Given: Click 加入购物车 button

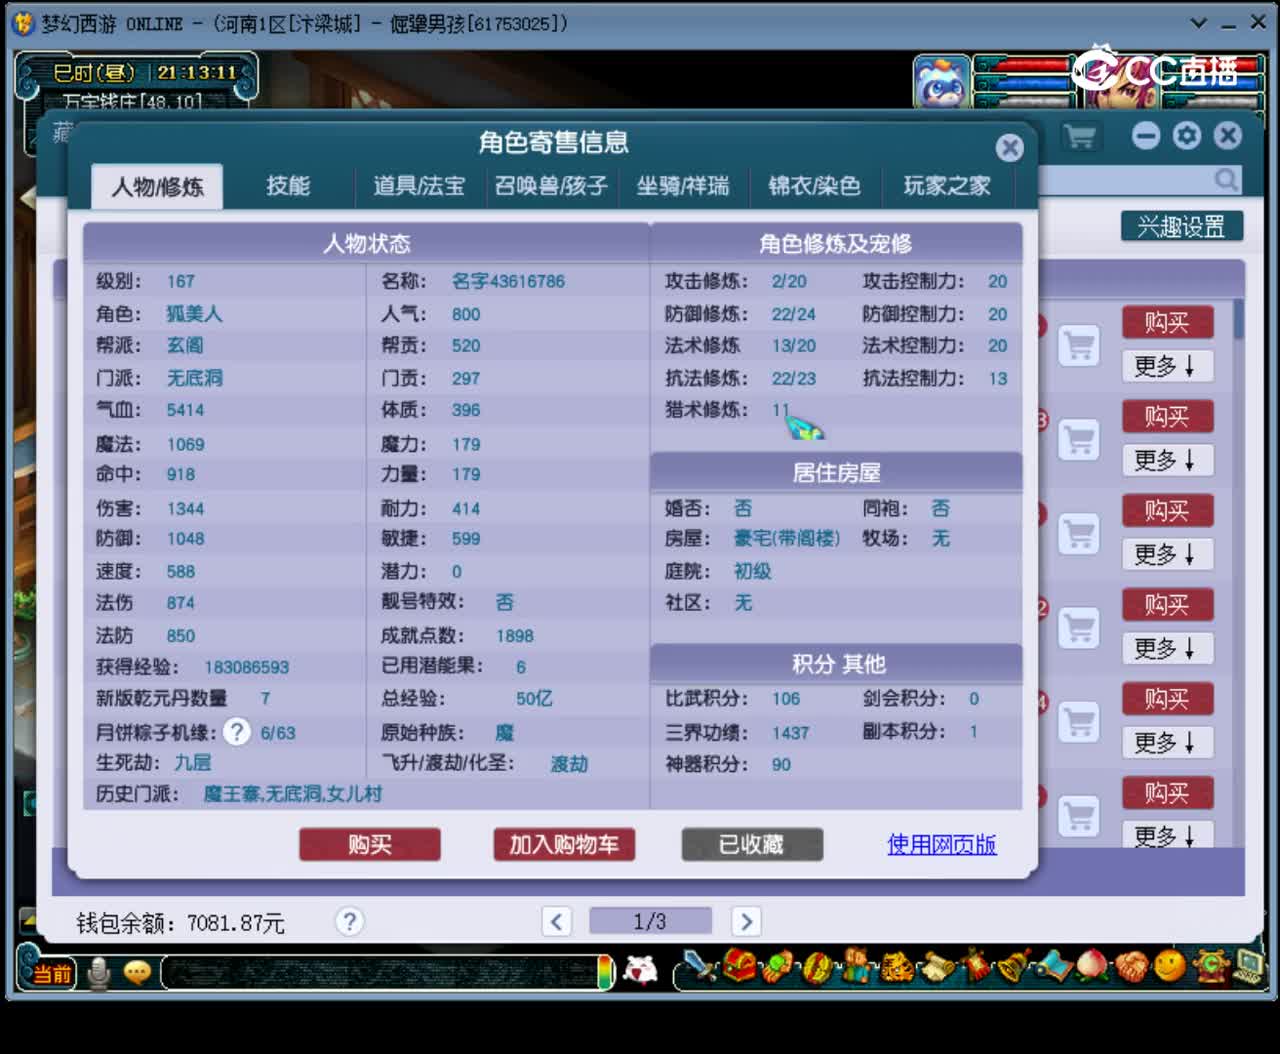Looking at the screenshot, I should click(564, 845).
